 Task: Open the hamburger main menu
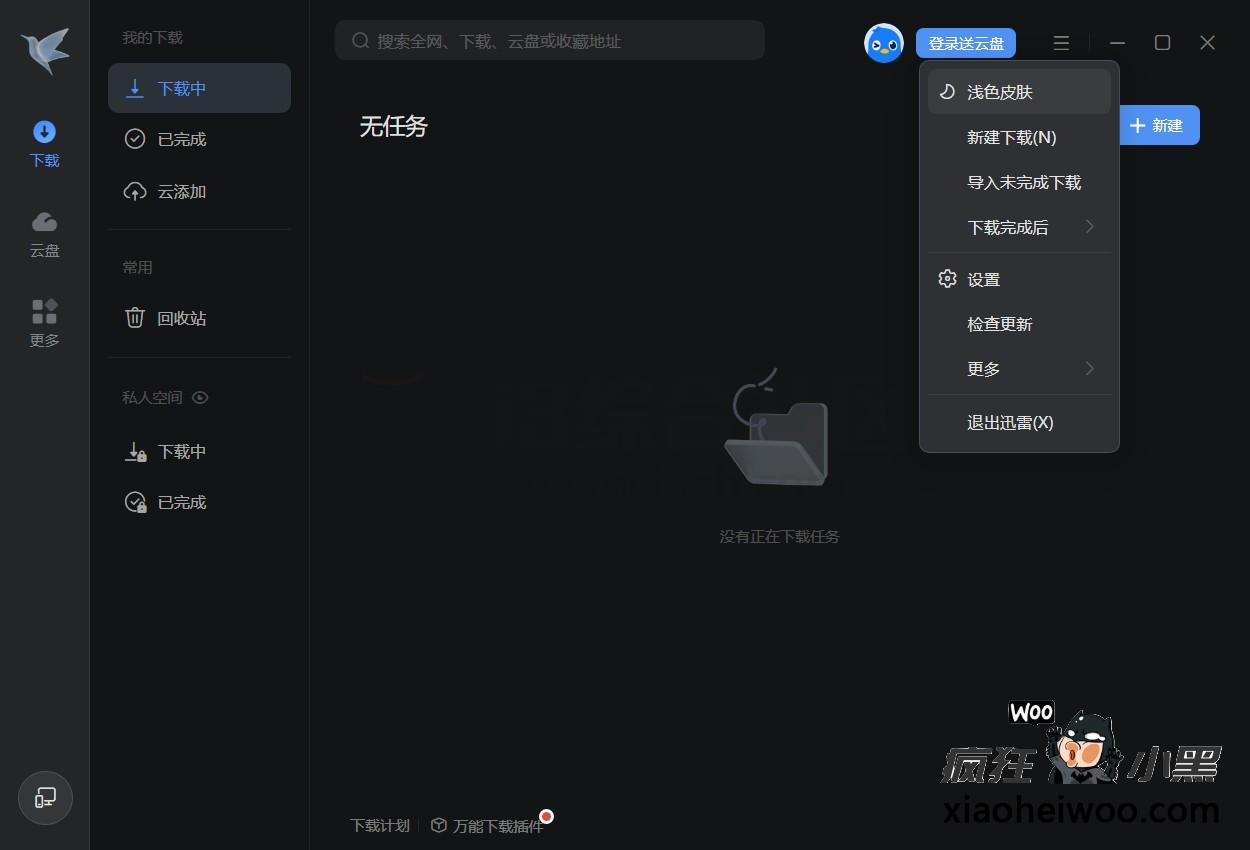pyautogui.click(x=1061, y=43)
